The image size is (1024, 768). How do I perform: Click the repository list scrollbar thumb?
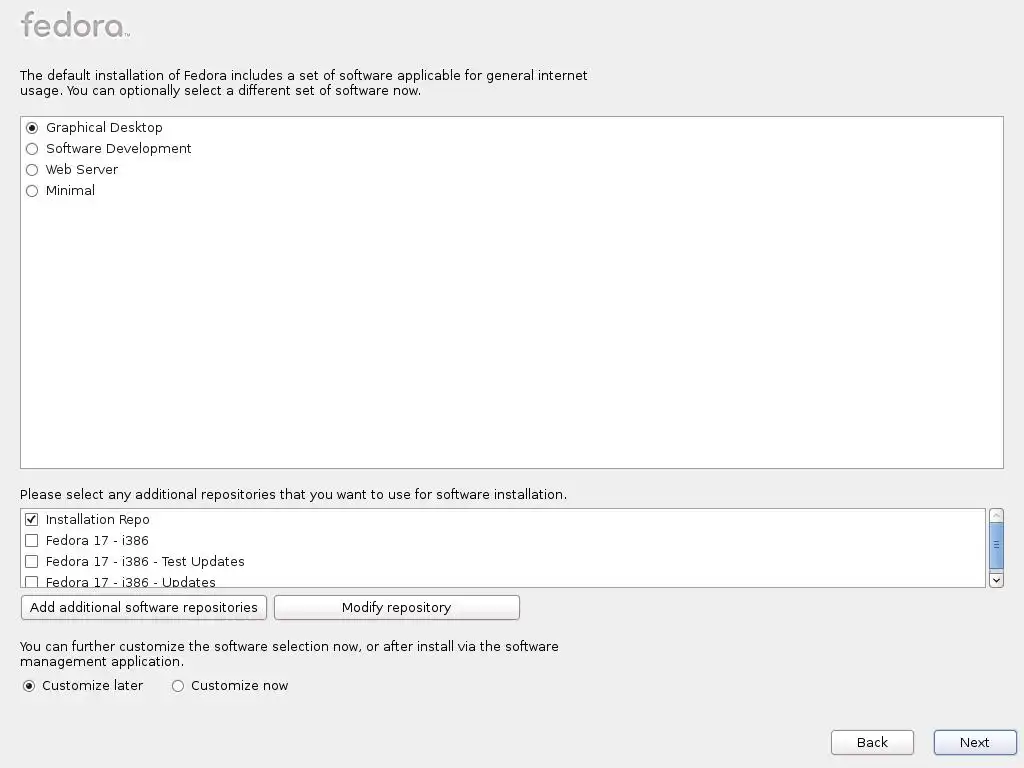996,545
